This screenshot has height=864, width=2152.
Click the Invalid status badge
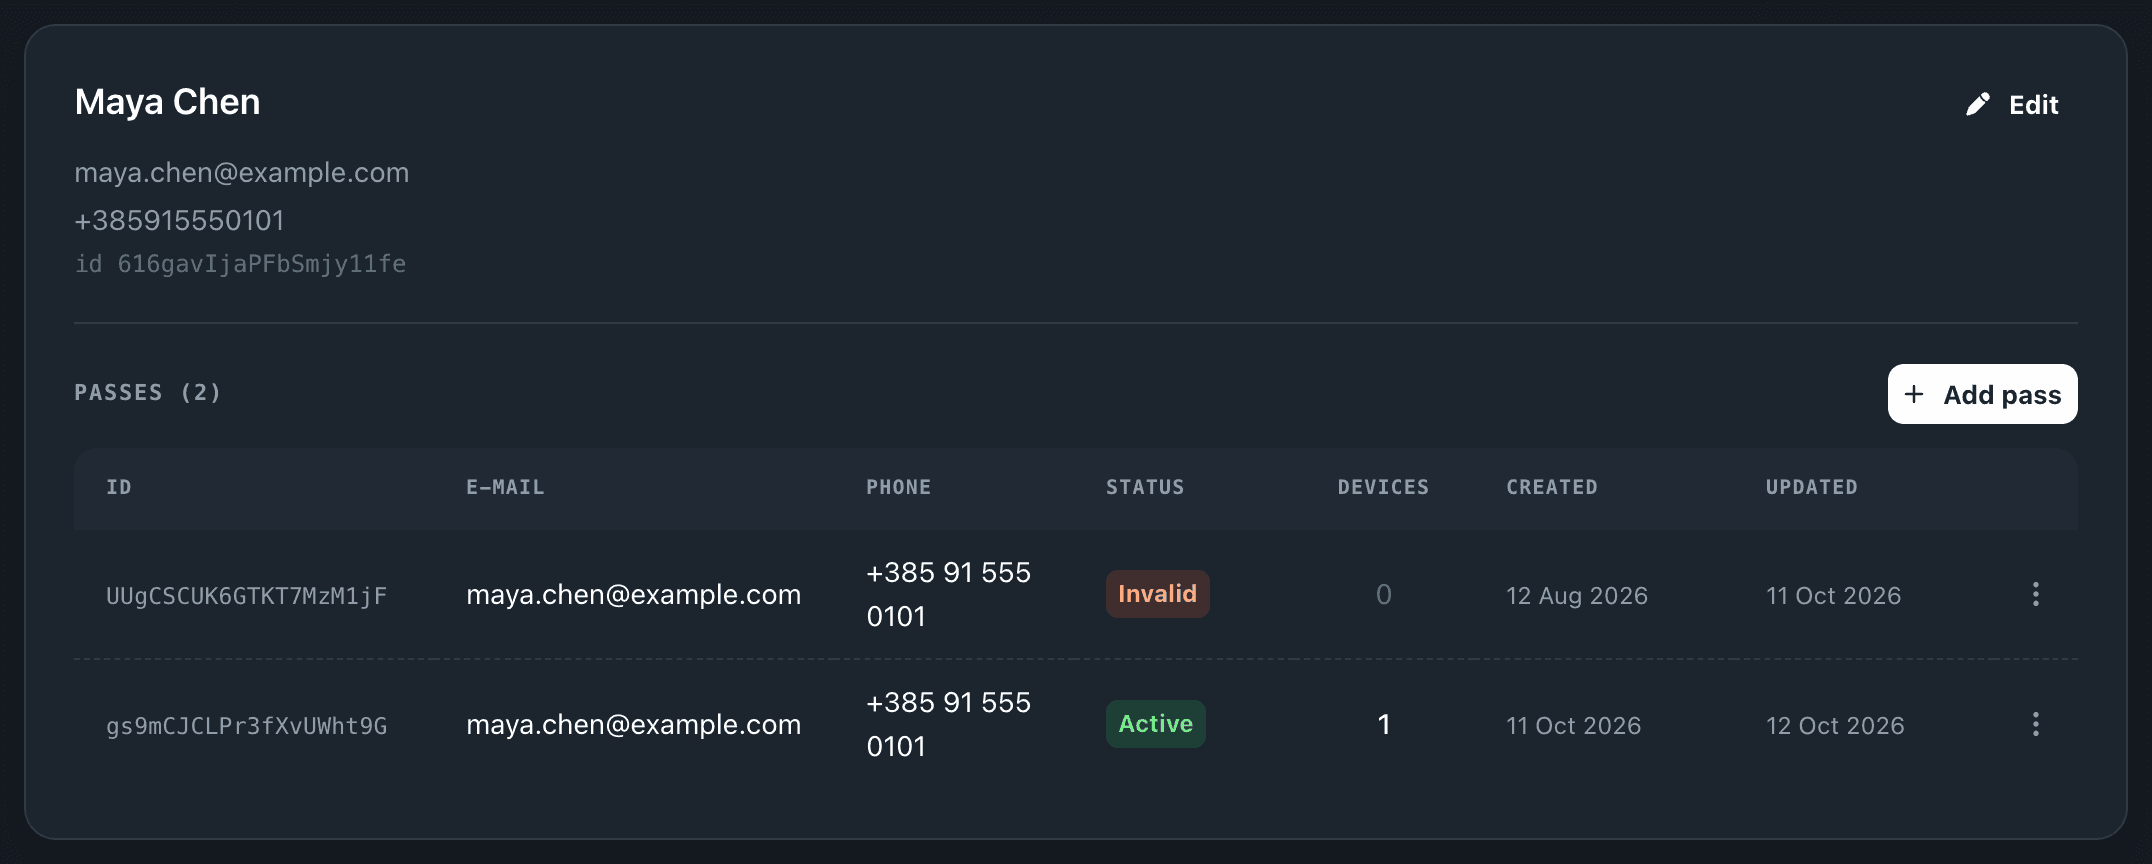[1157, 594]
